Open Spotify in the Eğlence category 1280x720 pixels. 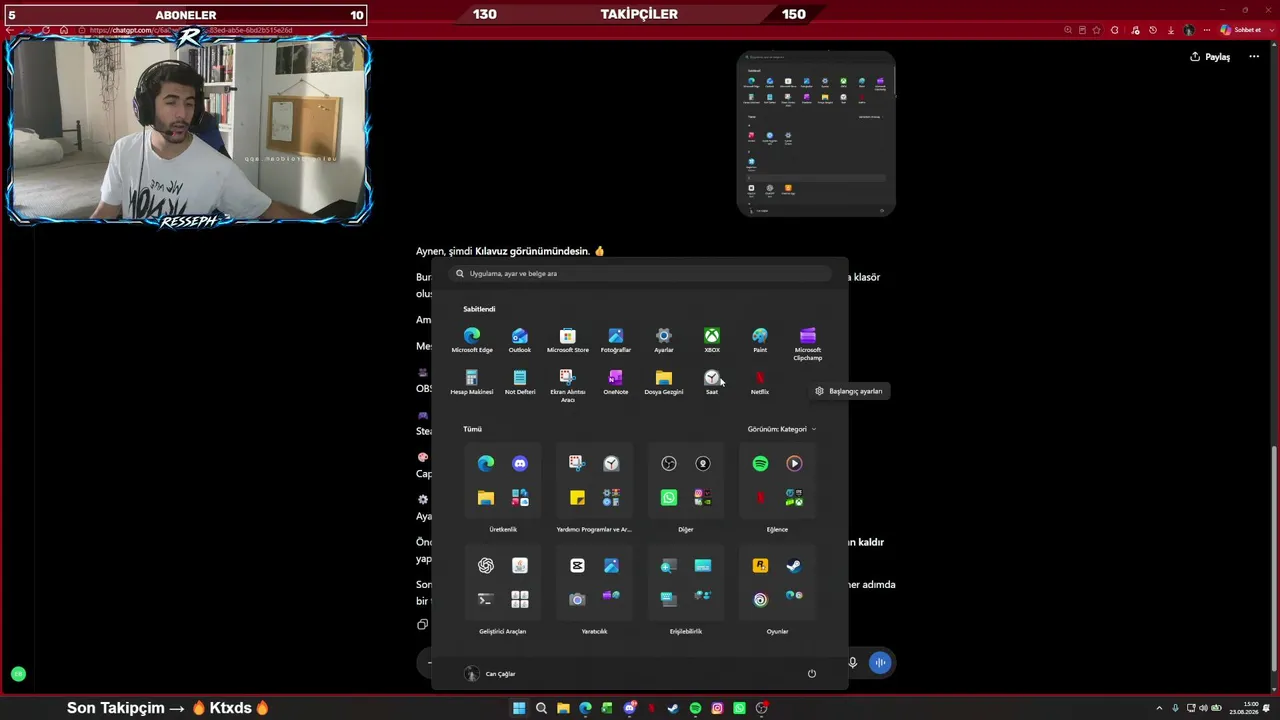[760, 463]
